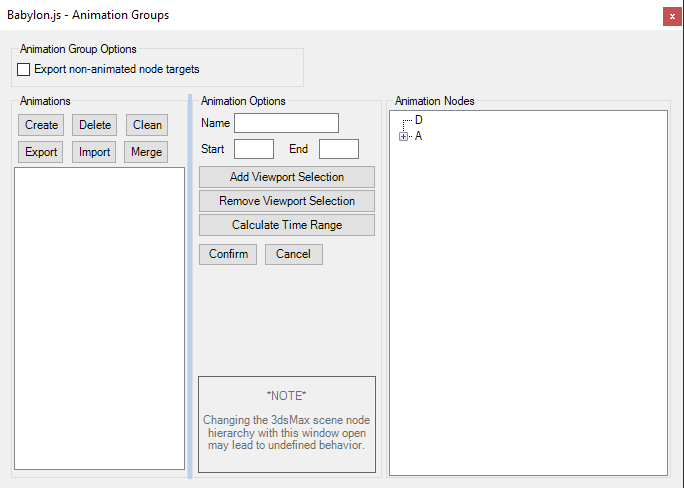Viewport: 684px width, 488px height.
Task: Select node A in the tree
Action: pyautogui.click(x=418, y=136)
